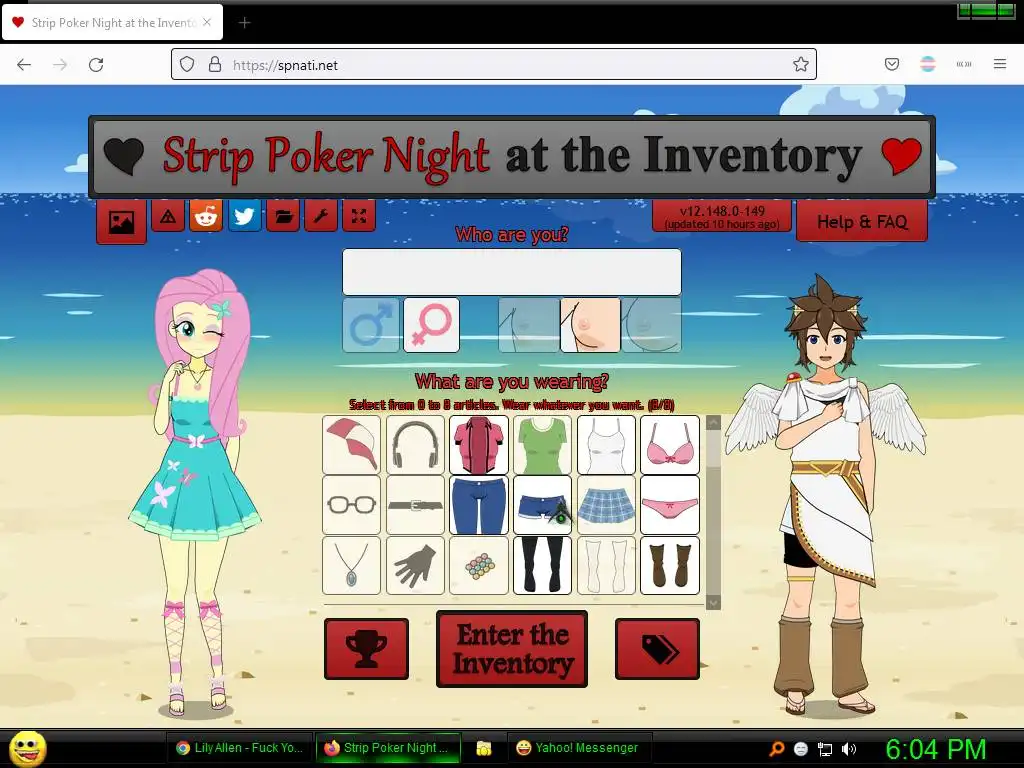Toggle the white socks item
This screenshot has height=768, width=1024.
tap(606, 566)
